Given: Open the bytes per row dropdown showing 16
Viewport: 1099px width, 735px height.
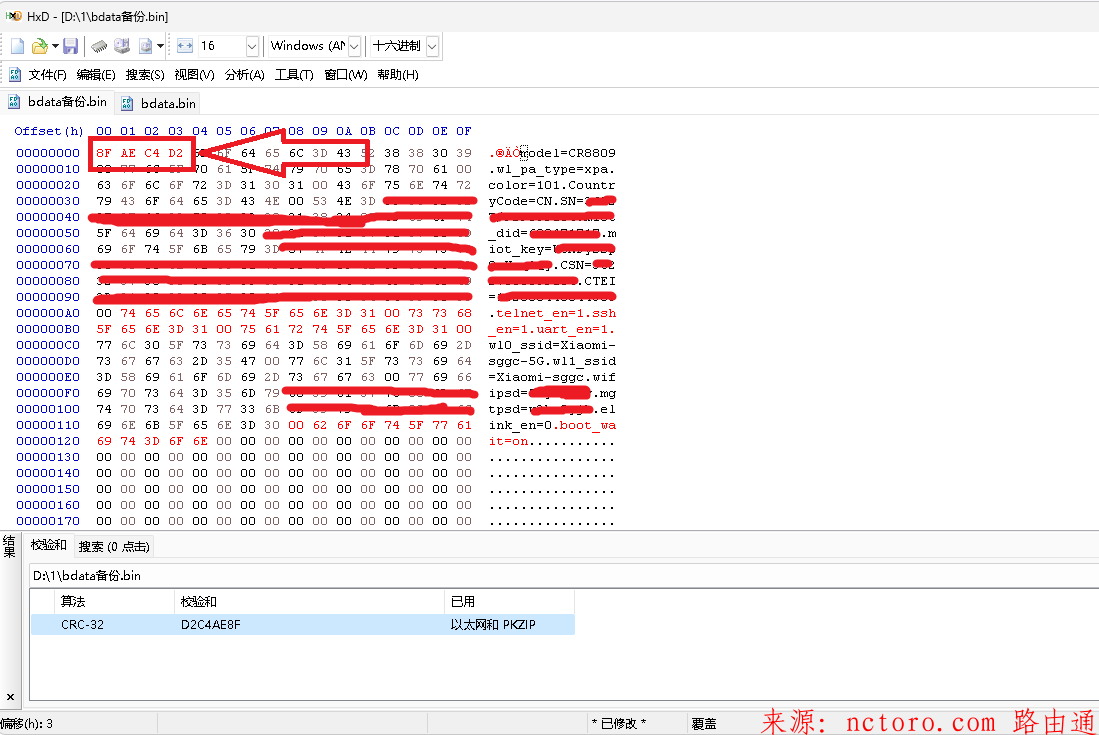Looking at the screenshot, I should click(251, 46).
